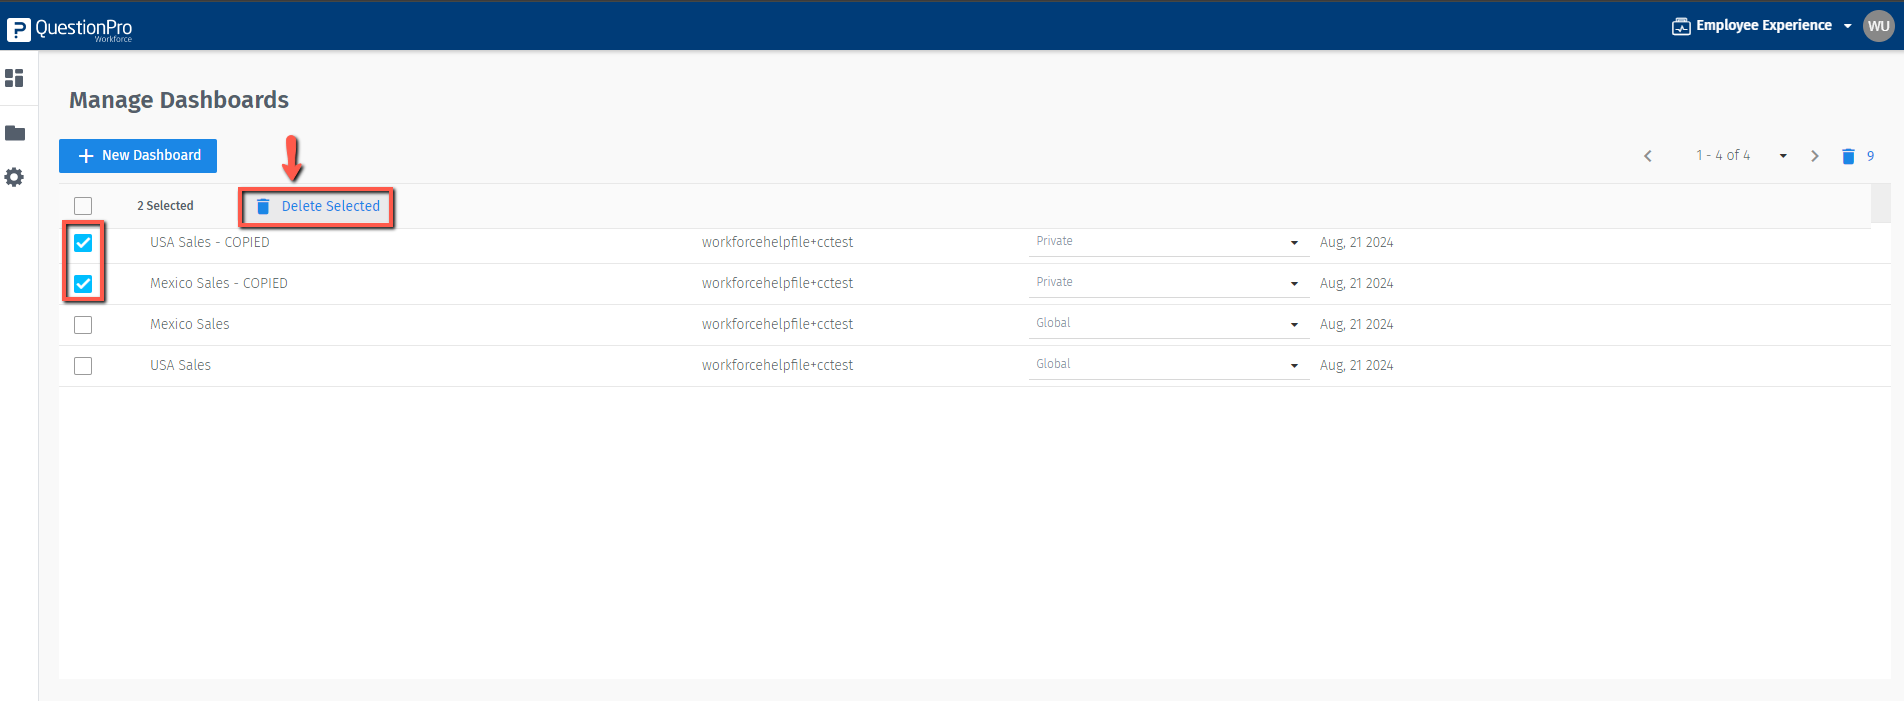This screenshot has height=701, width=1904.
Task: Open the USA Sales dashboard name
Action: pos(181,365)
